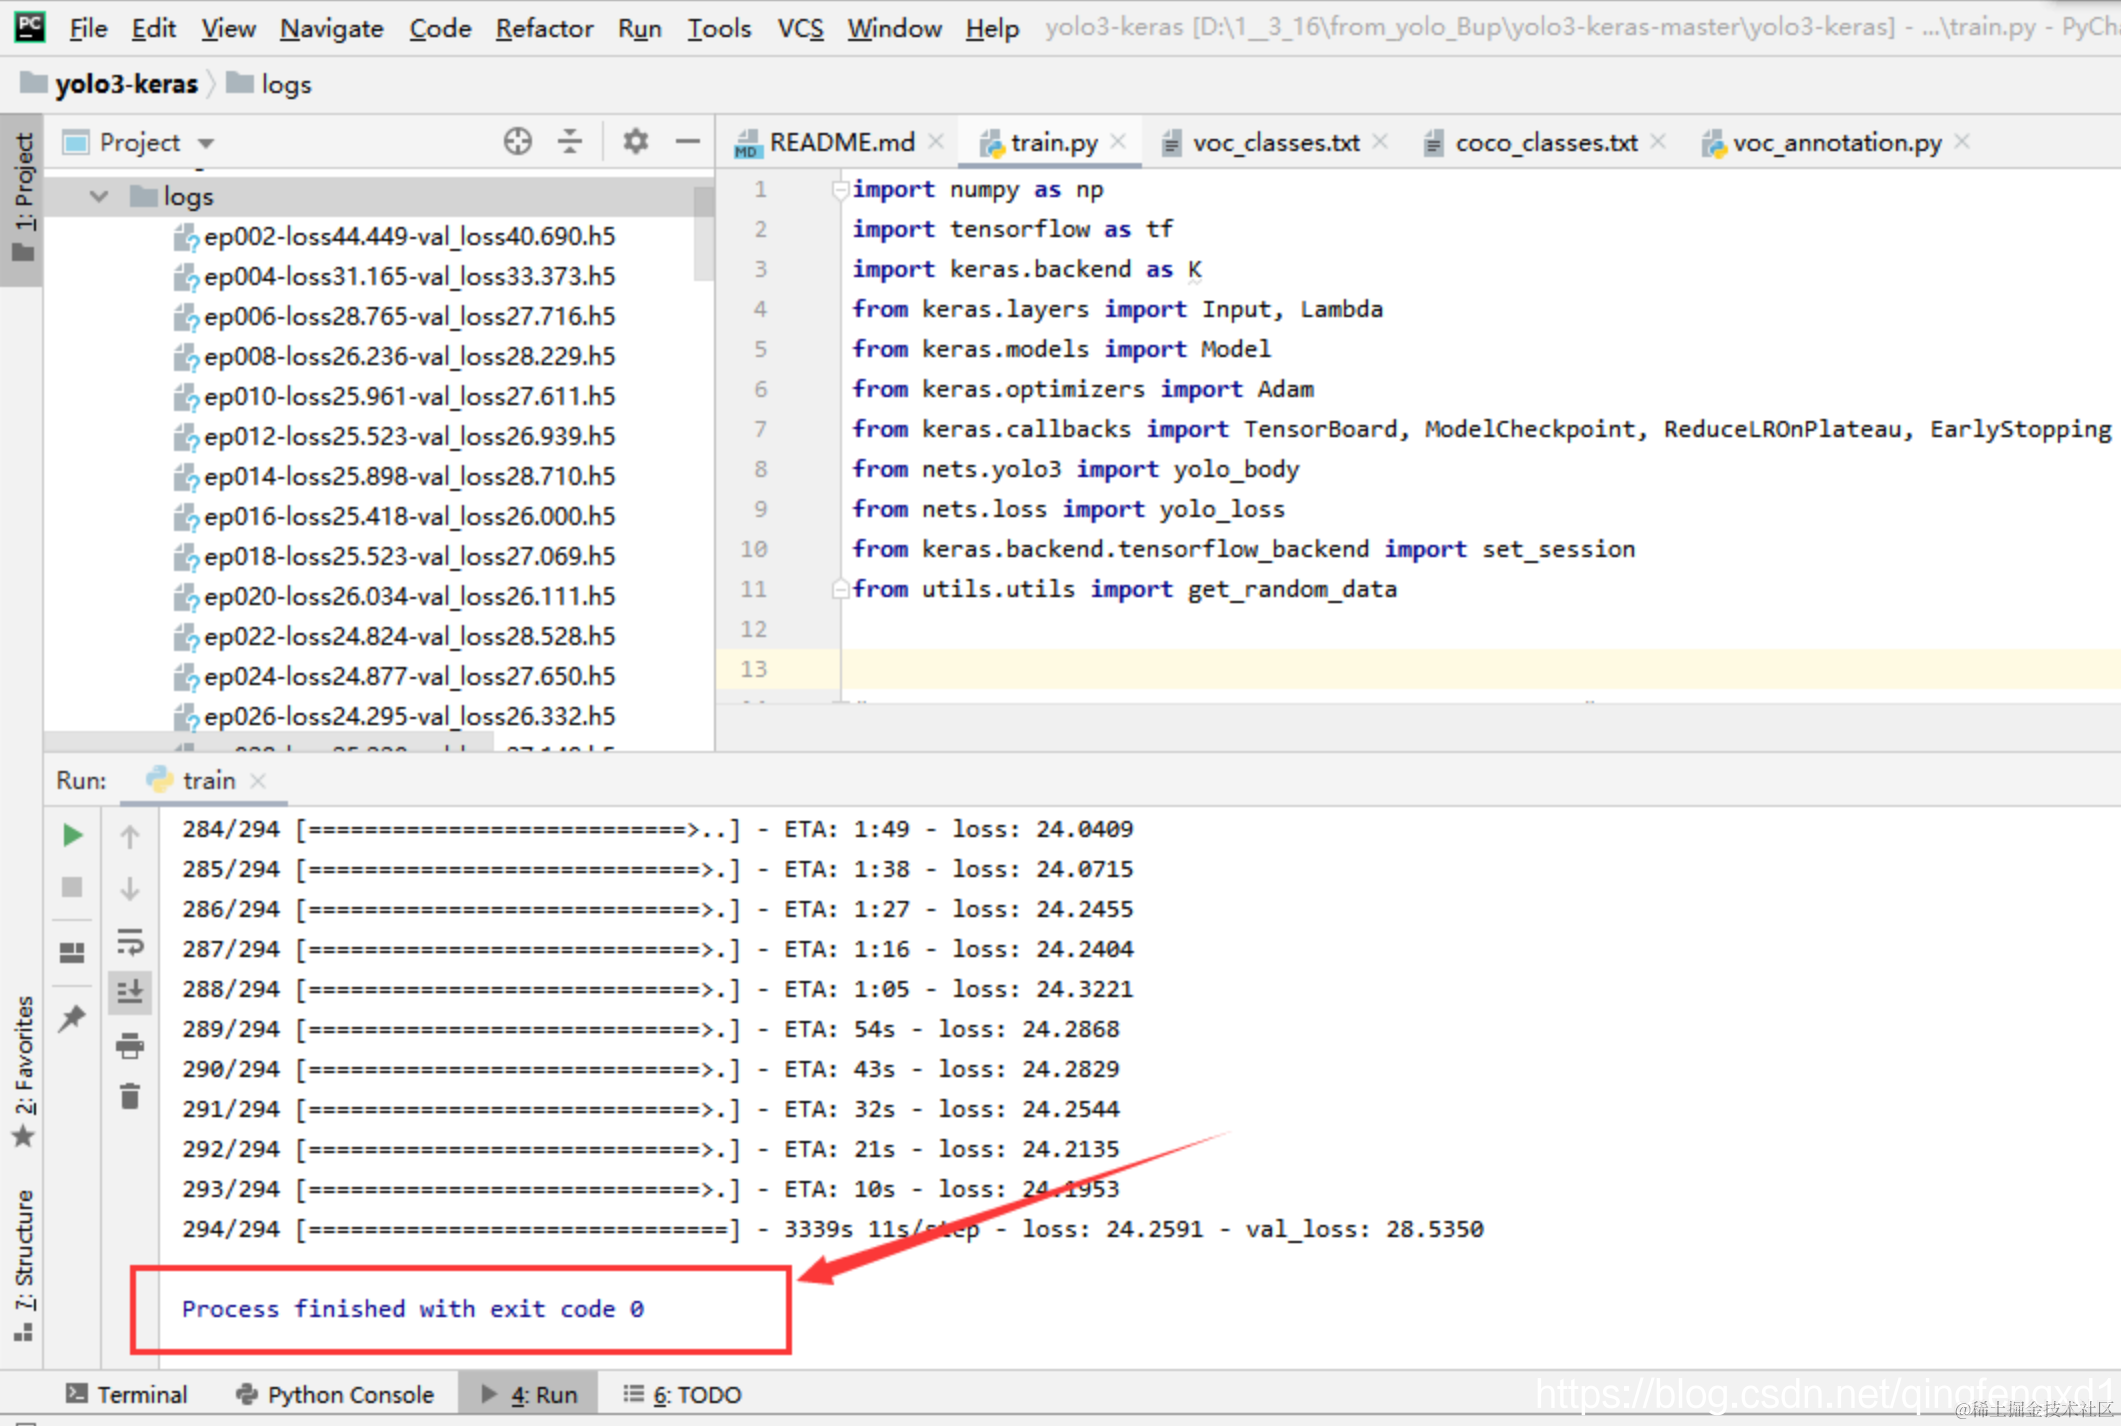The height and width of the screenshot is (1426, 2121).
Task: Click the Clear All trash icon
Action: point(130,1097)
